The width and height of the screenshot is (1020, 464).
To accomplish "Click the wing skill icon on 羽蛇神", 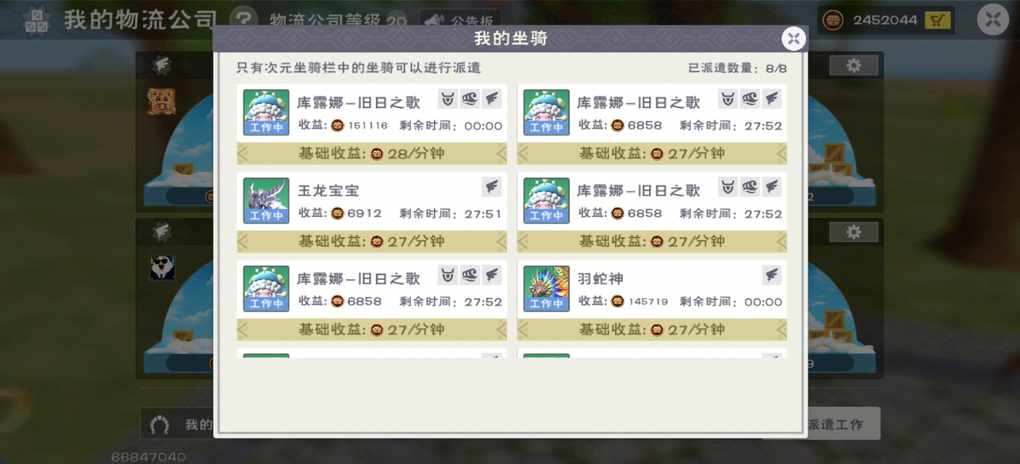I will click(772, 275).
